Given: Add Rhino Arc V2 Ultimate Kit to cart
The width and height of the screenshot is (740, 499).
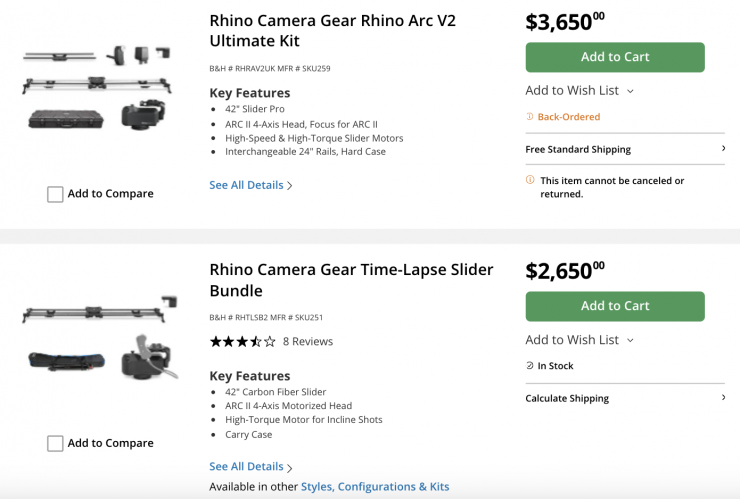Looking at the screenshot, I should (x=615, y=57).
